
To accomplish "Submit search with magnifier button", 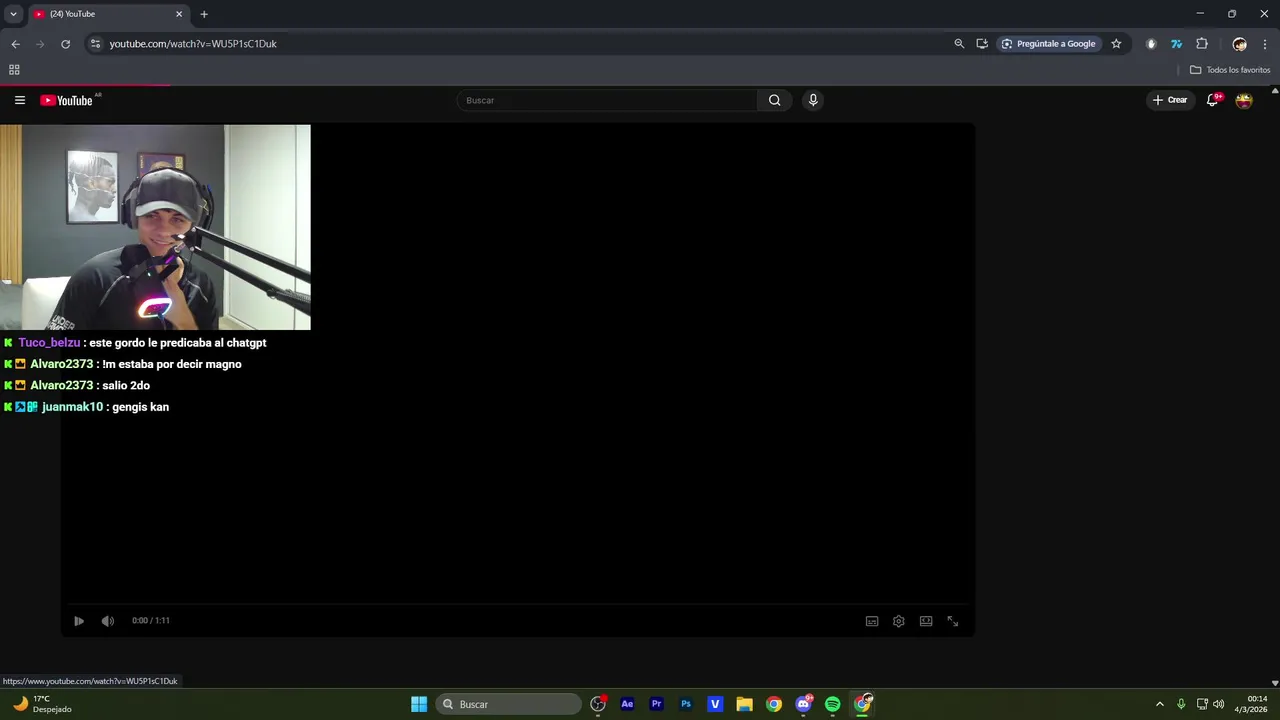I will pyautogui.click(x=775, y=100).
